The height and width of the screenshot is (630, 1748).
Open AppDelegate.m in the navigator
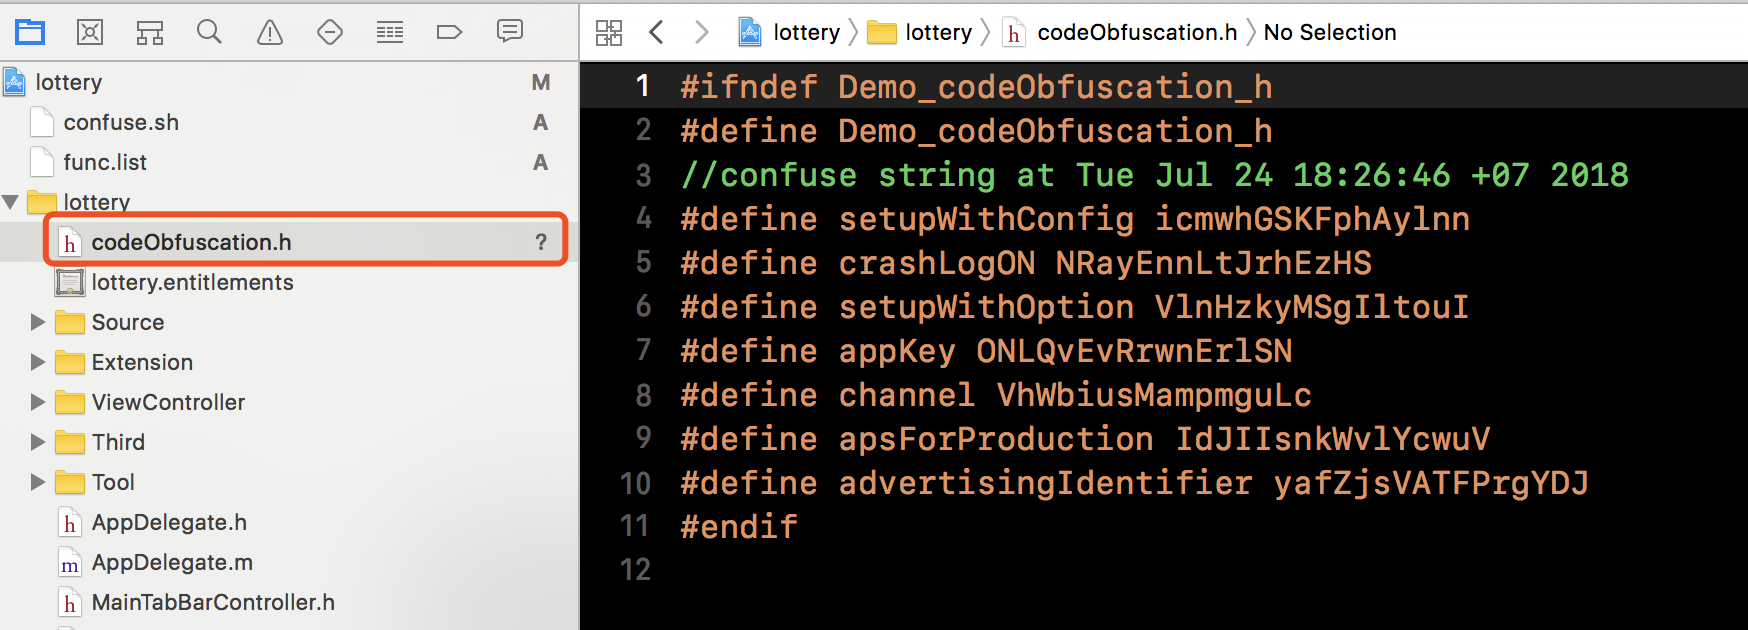(155, 562)
